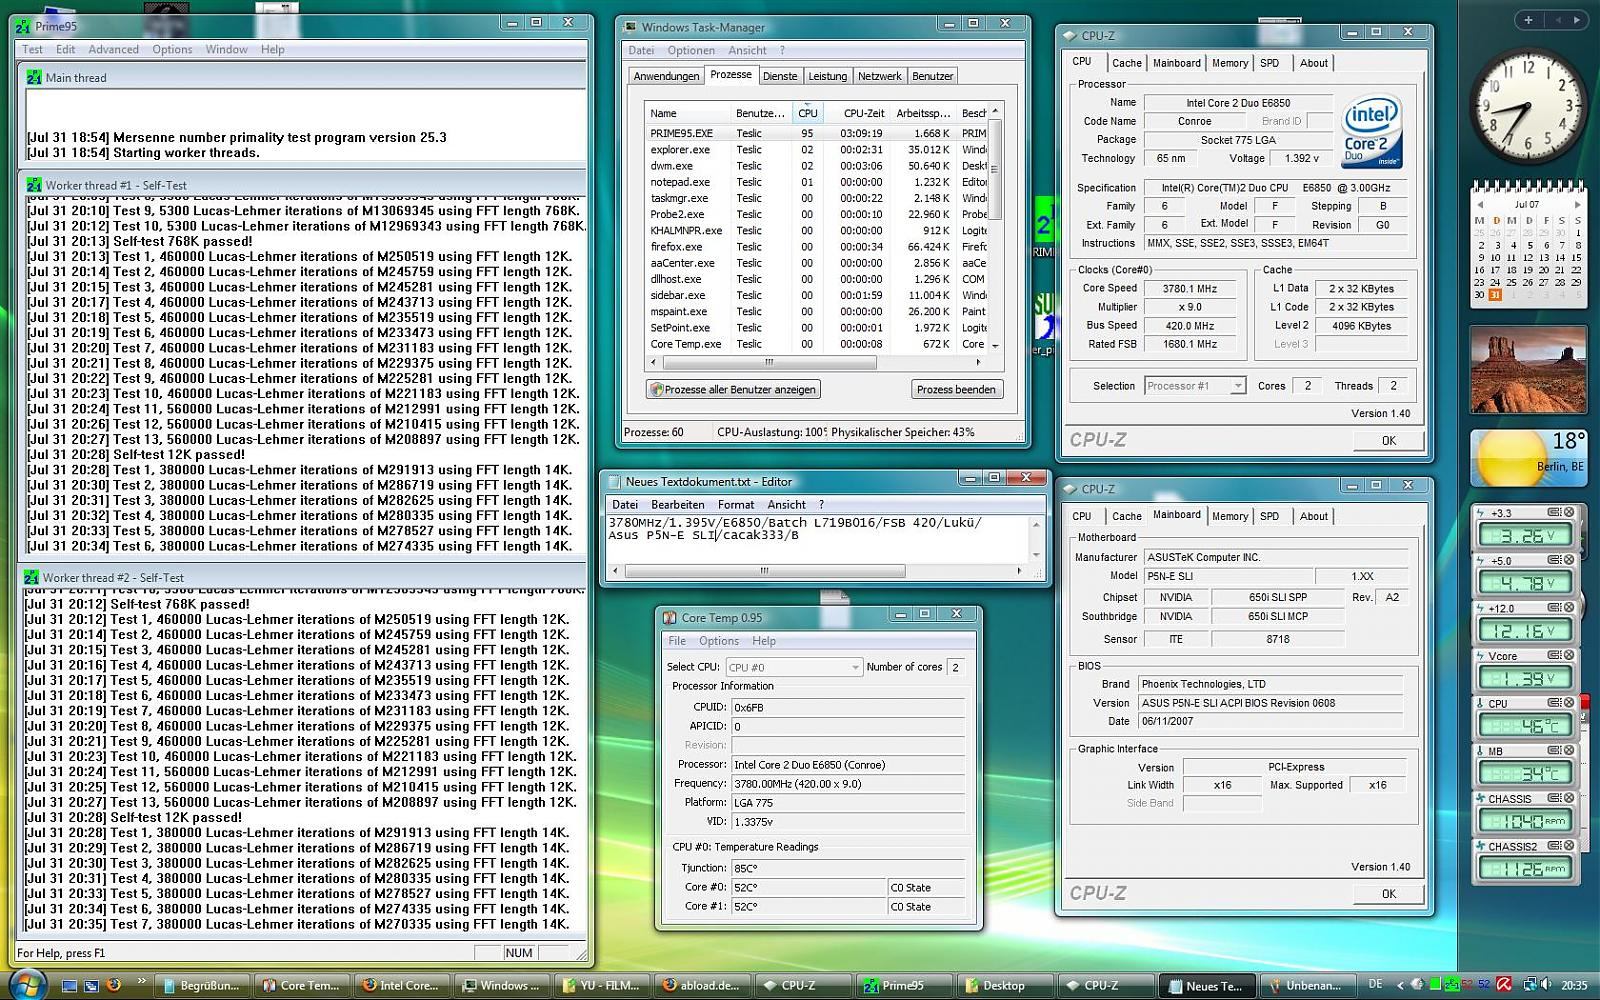This screenshot has width=1600, height=1000.
Task: Open About tab in CPU-Z motherboard window
Action: point(1313,517)
